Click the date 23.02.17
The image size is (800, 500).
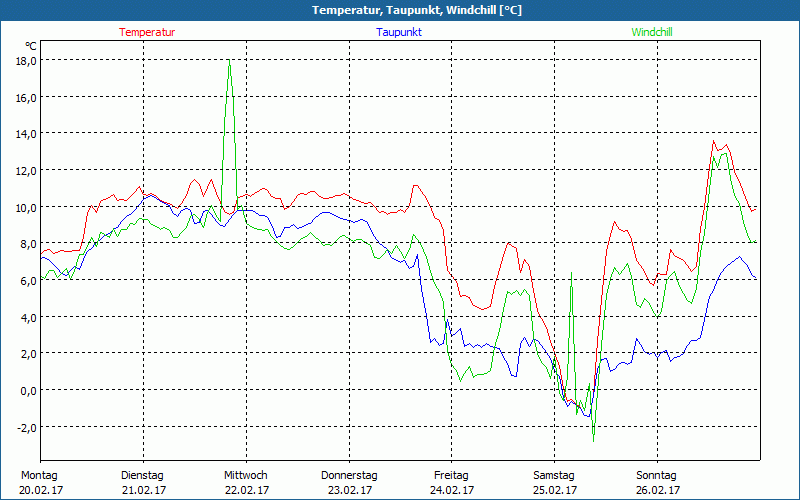click(x=350, y=490)
